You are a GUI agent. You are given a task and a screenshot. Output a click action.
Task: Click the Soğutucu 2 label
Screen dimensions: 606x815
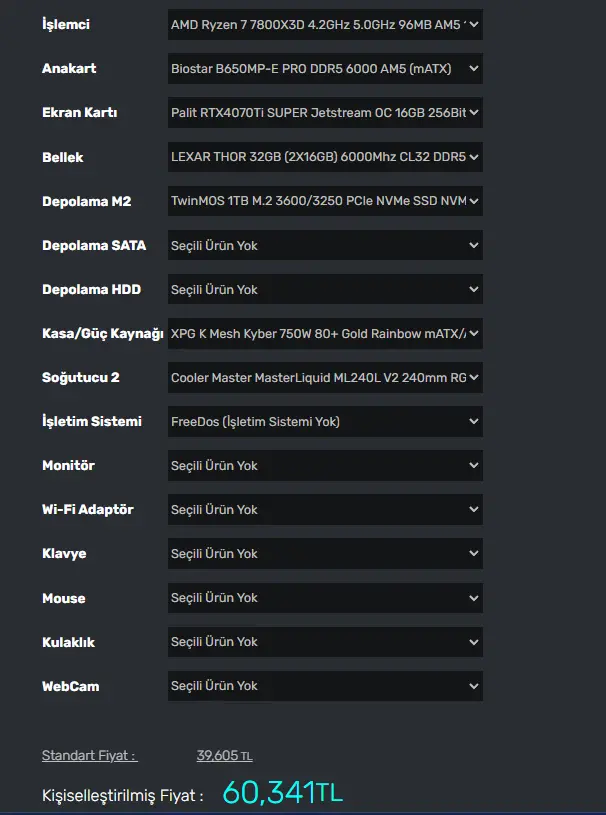pyautogui.click(x=81, y=378)
